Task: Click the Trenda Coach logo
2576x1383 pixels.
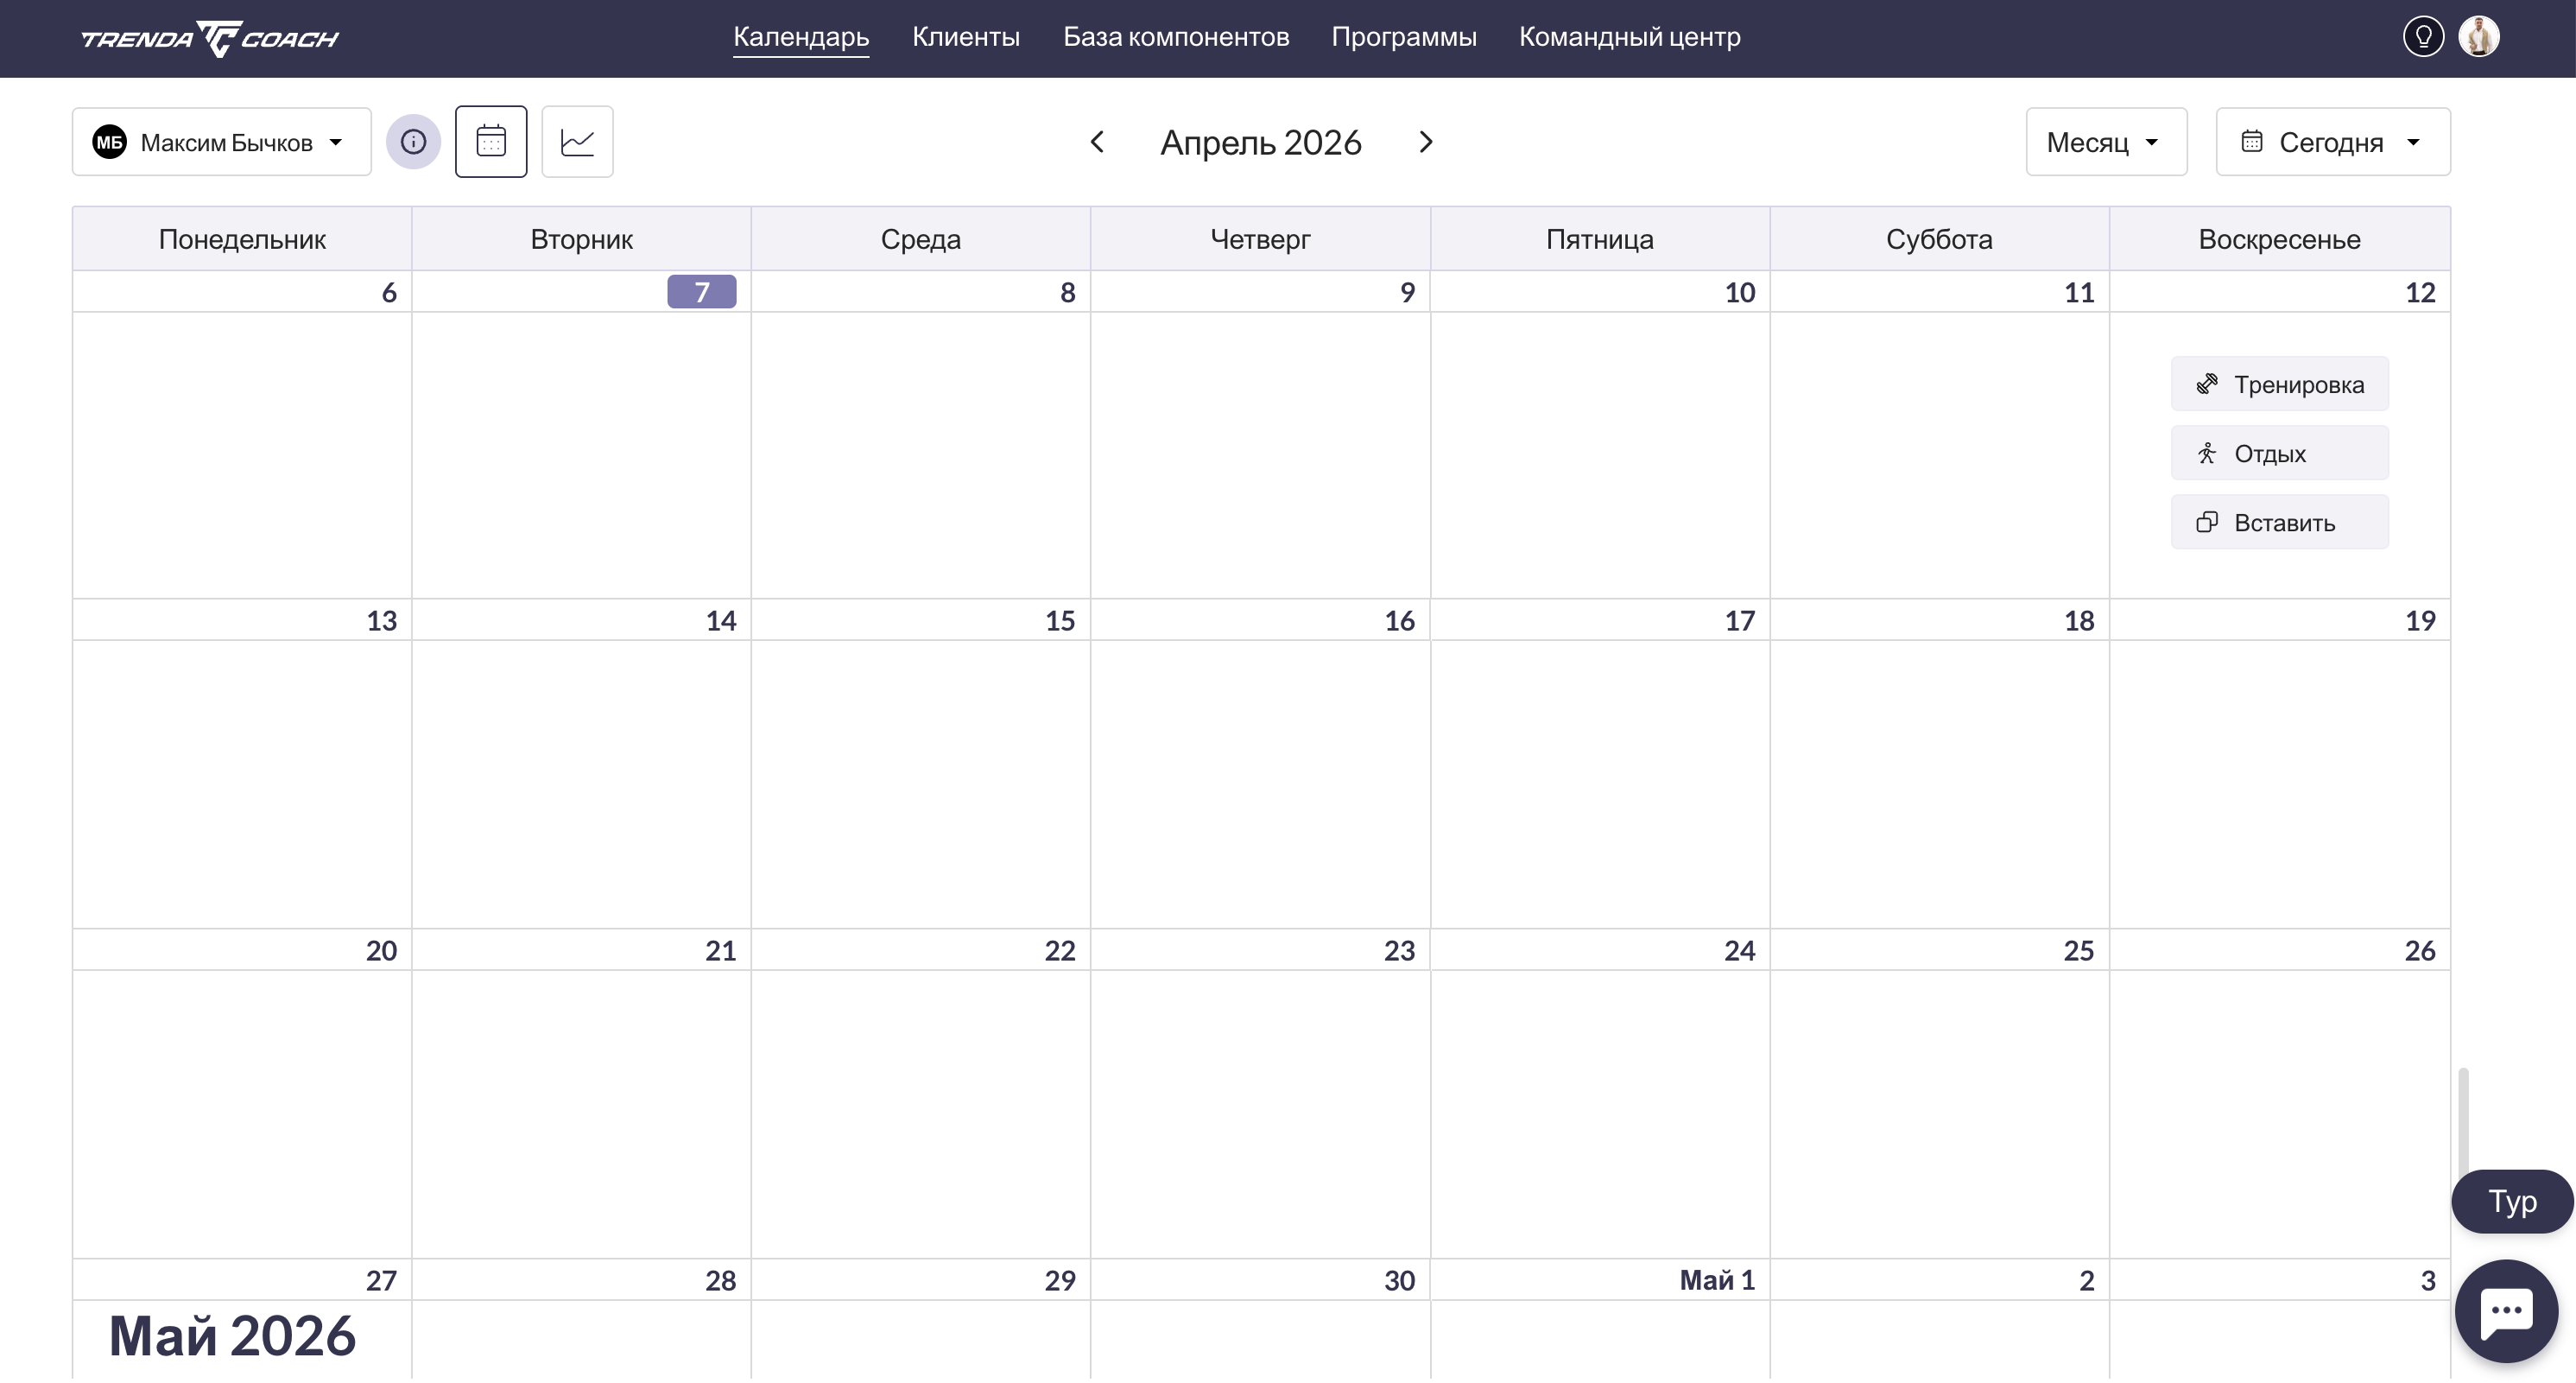Action: coord(210,38)
